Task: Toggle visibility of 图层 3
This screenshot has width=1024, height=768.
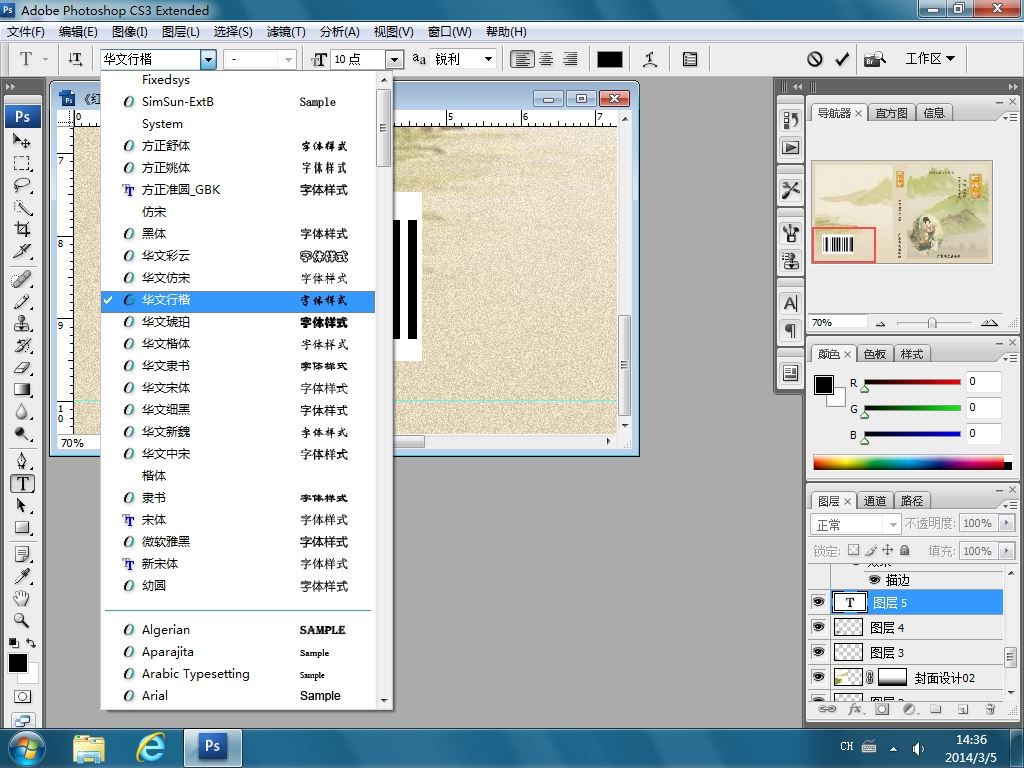Action: 818,652
